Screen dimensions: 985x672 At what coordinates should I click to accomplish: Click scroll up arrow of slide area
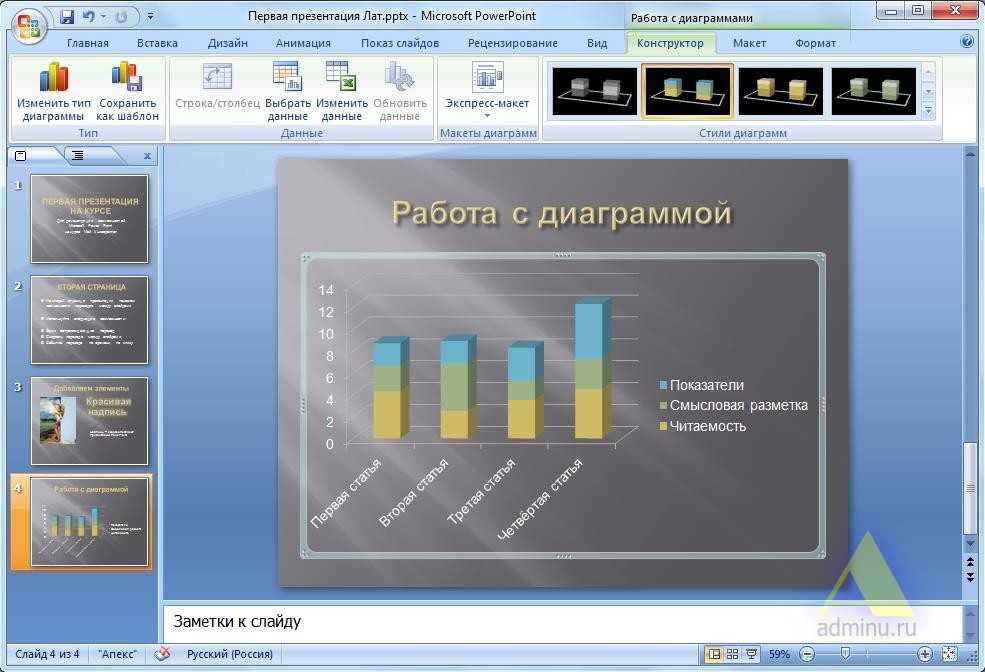(971, 153)
